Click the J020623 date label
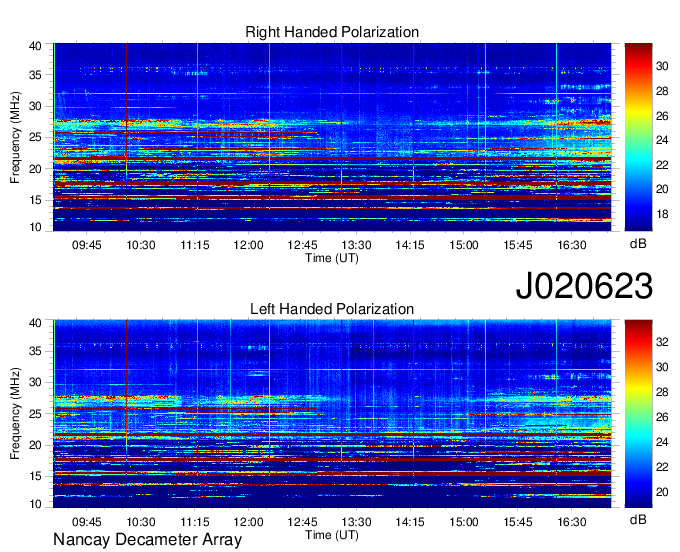This screenshot has height=552, width=680. tap(584, 286)
